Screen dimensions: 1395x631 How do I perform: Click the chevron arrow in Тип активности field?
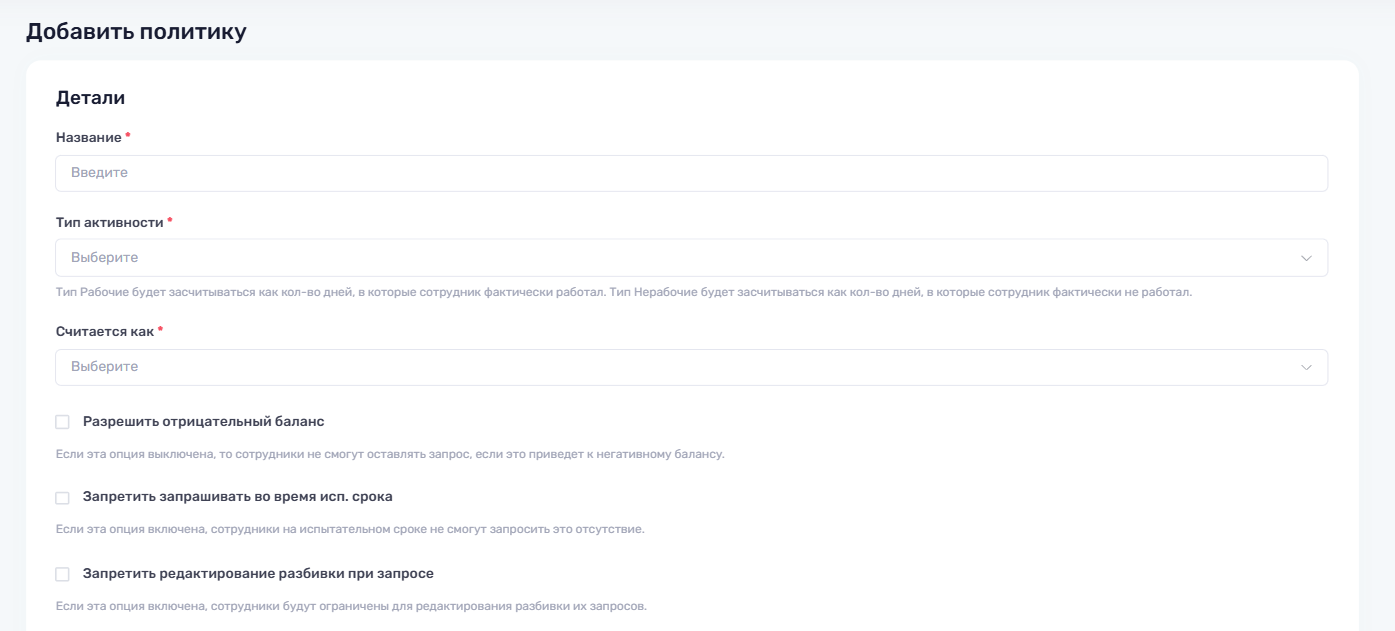tap(1306, 258)
